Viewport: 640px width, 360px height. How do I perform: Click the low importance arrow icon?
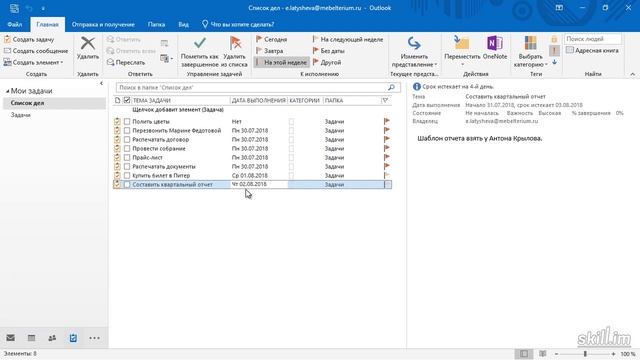click(554, 62)
